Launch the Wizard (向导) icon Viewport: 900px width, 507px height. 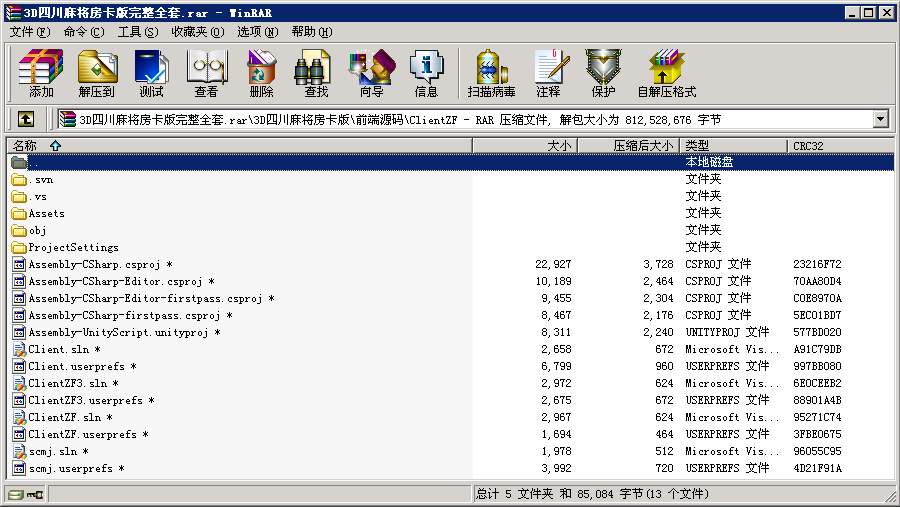(x=371, y=73)
